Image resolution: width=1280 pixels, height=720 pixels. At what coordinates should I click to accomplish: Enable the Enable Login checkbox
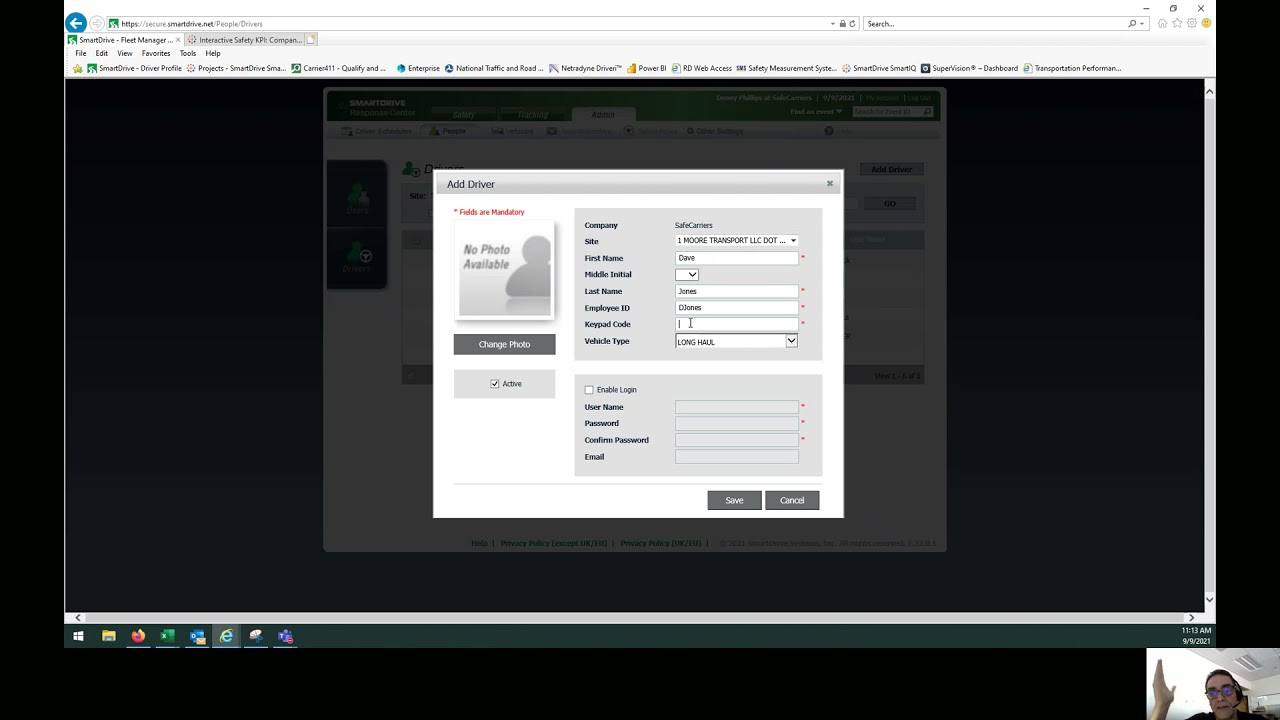click(589, 390)
